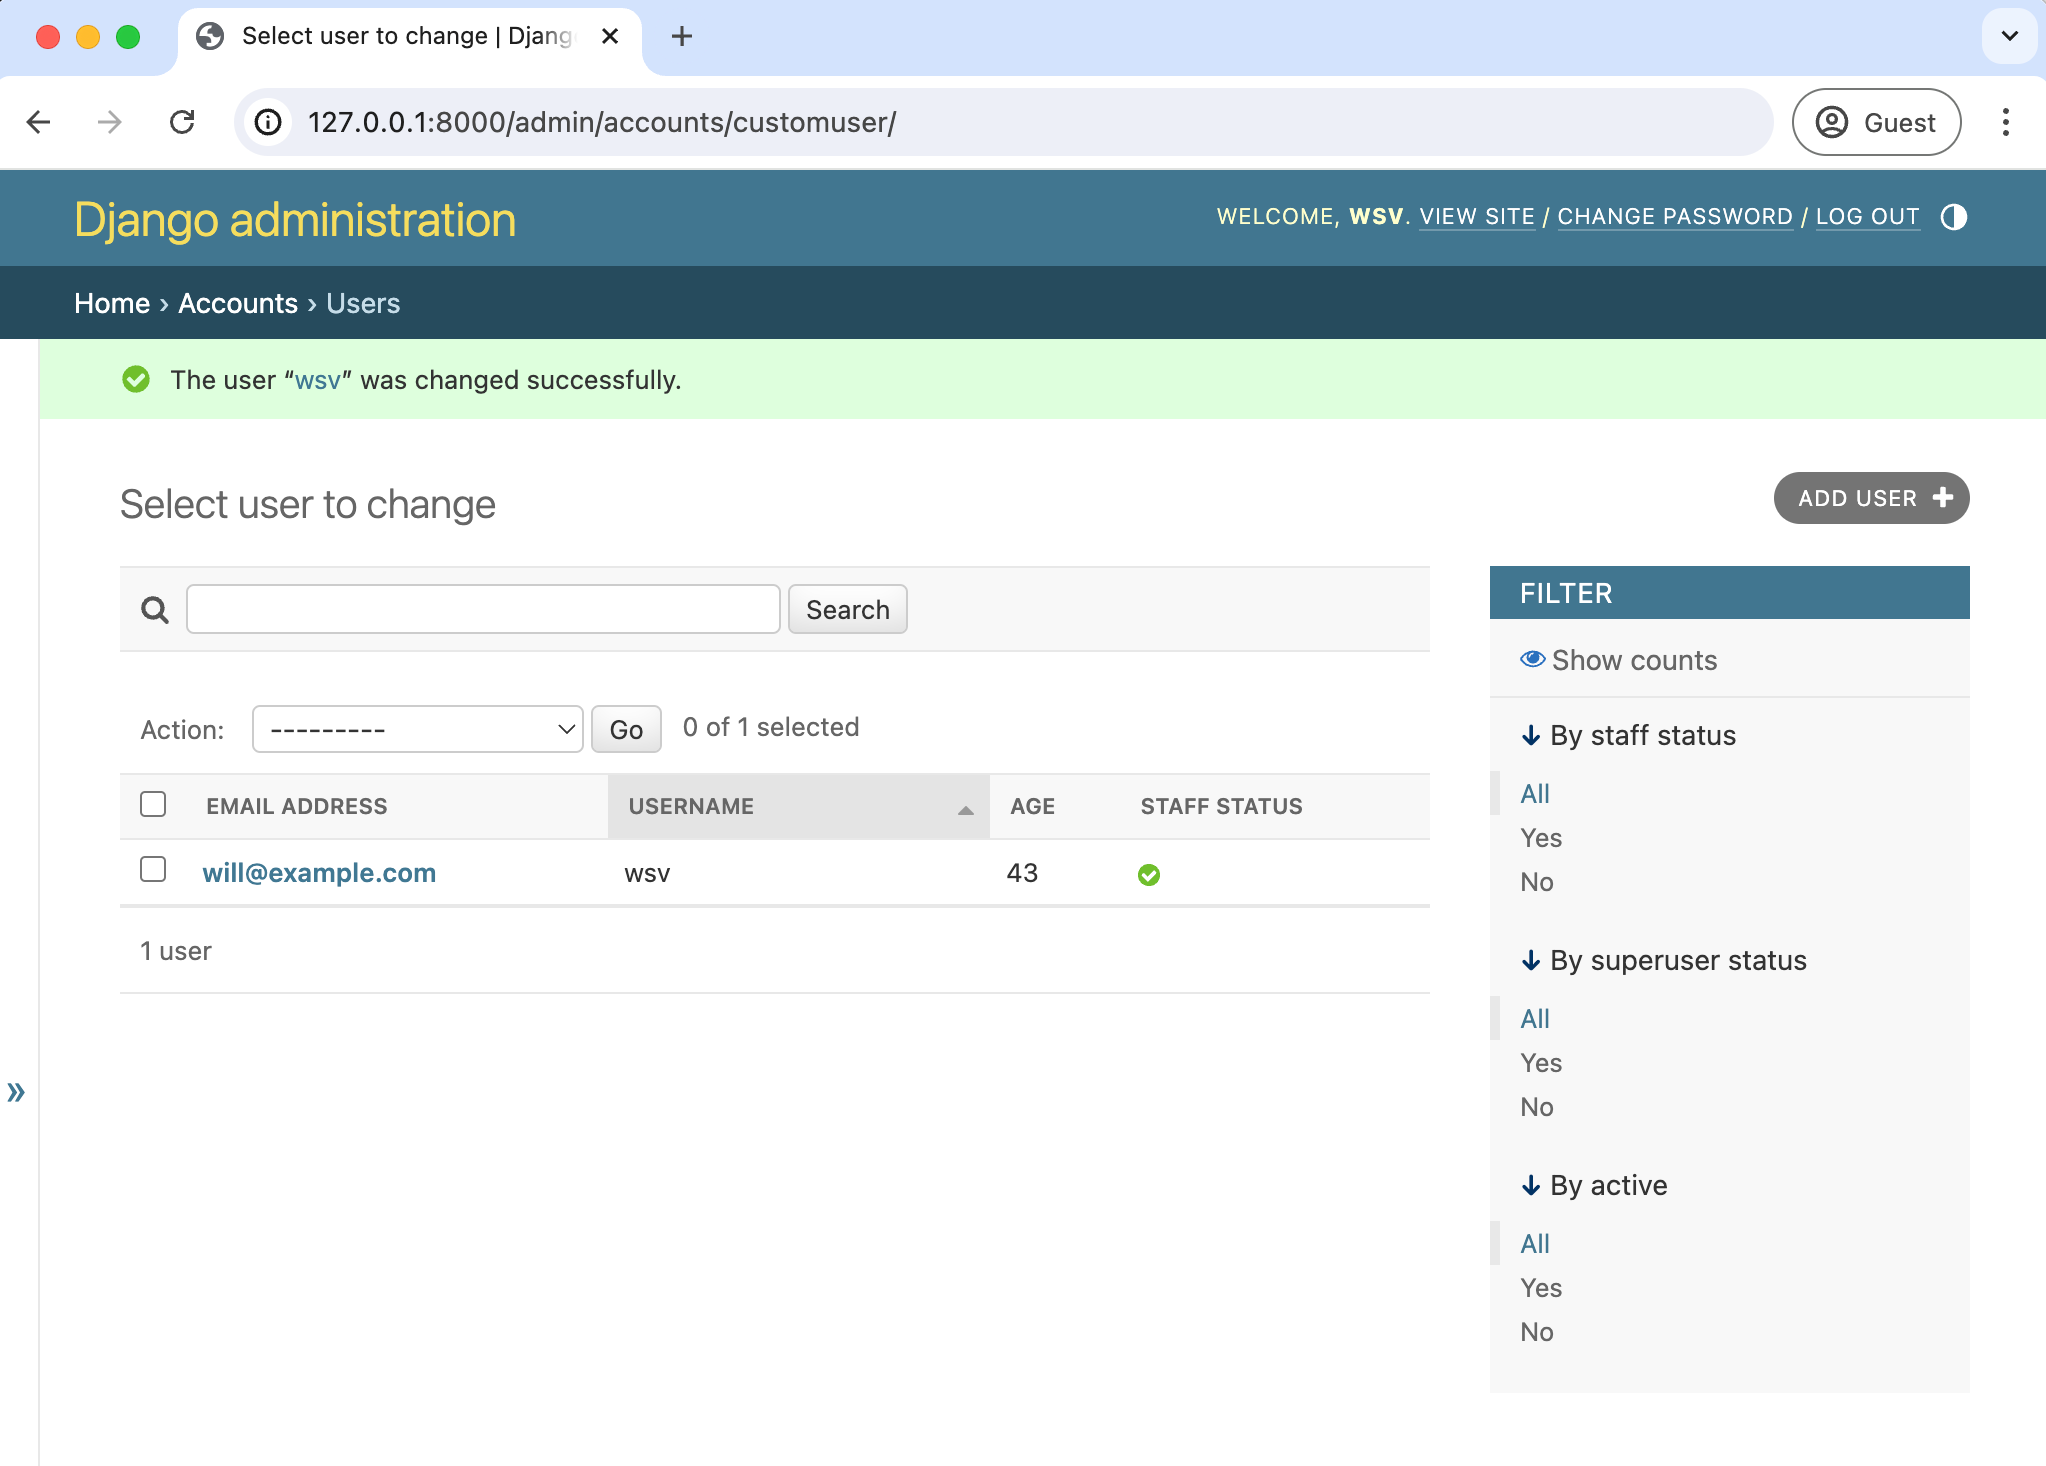Open the will@example.com user record

click(x=319, y=873)
